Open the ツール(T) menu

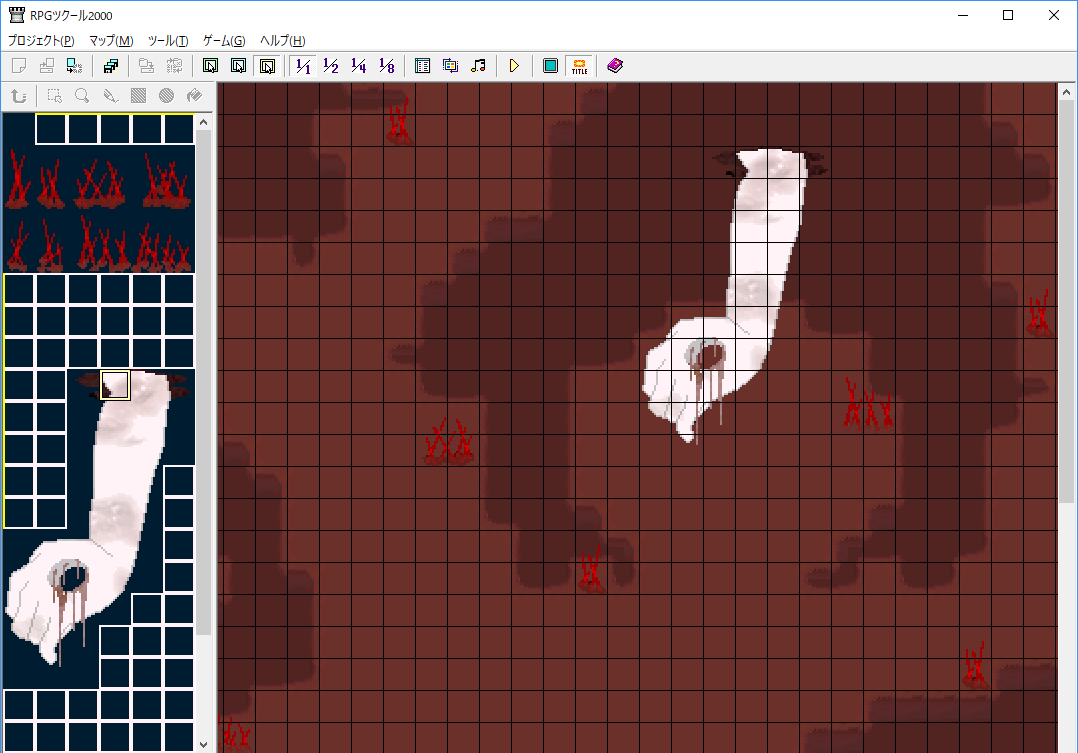(168, 41)
